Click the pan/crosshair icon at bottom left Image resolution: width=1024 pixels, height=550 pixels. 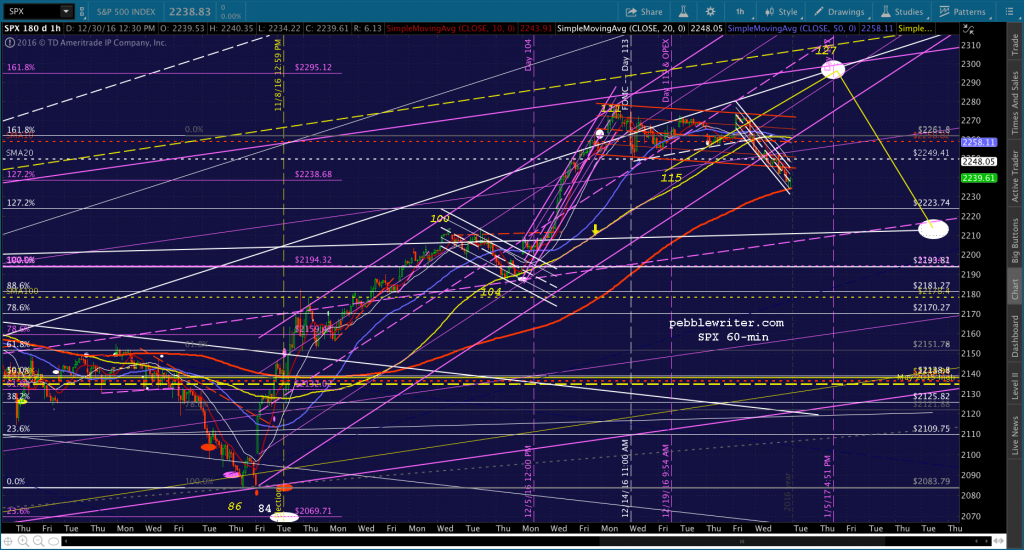click(8, 542)
